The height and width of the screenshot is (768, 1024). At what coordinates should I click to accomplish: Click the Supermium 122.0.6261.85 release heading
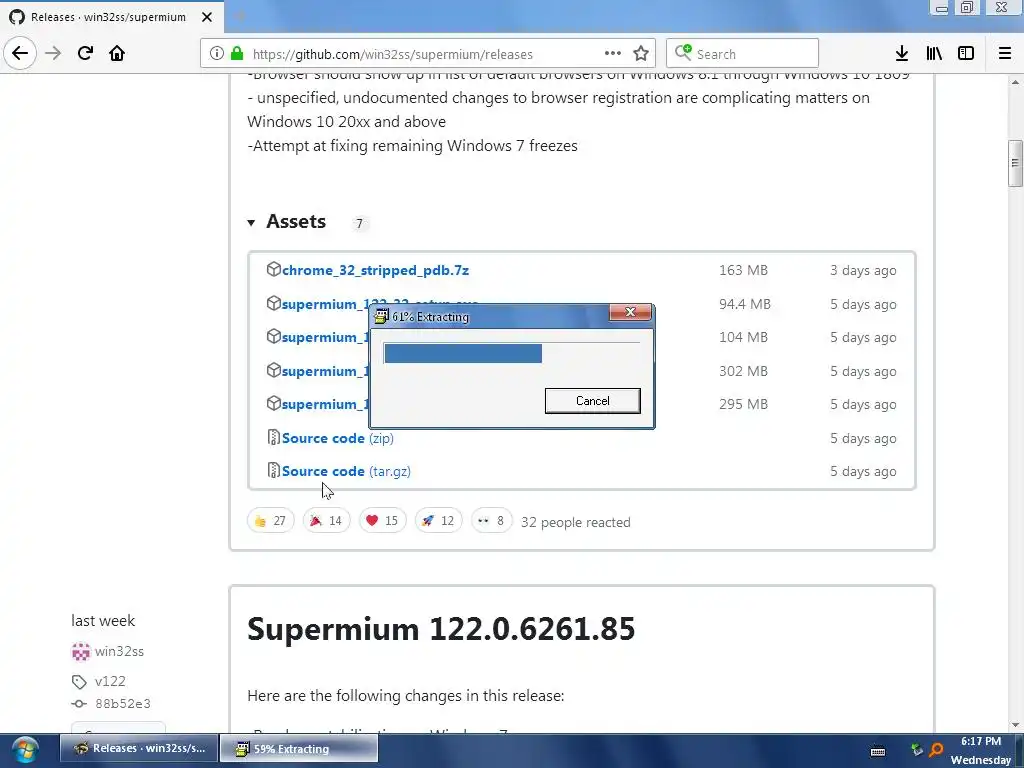441,629
